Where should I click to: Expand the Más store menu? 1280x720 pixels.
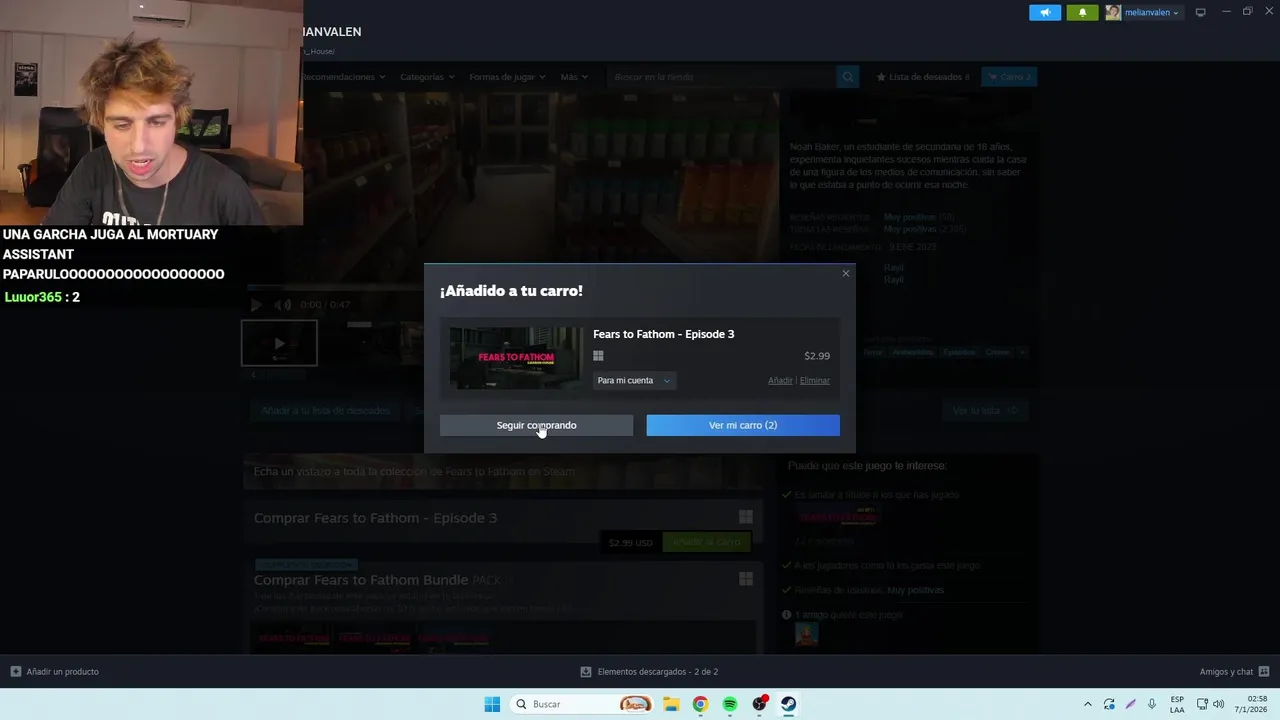(x=574, y=77)
